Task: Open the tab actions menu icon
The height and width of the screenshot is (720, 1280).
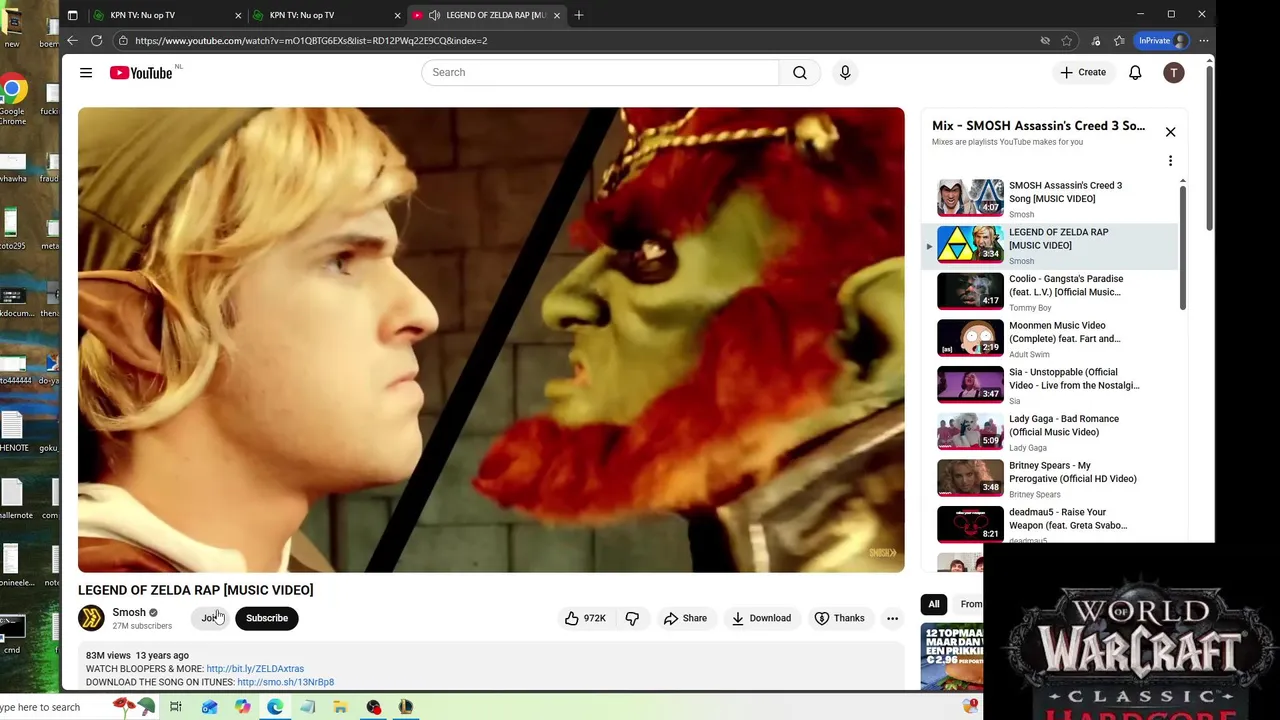Action: [x=72, y=15]
